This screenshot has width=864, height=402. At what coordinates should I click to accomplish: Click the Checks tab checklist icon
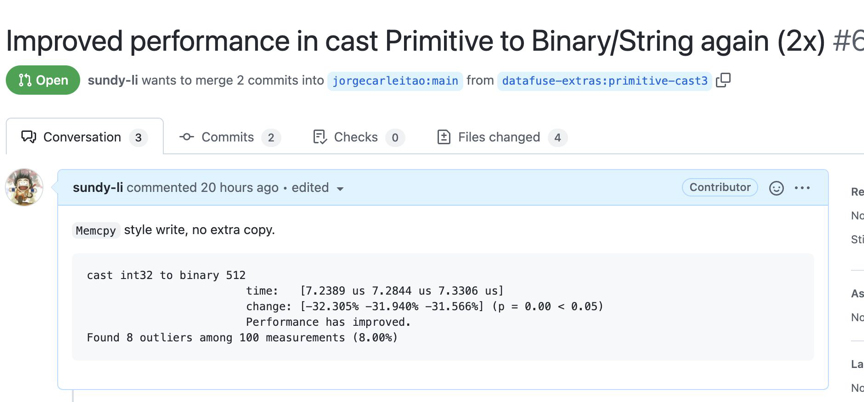tap(319, 137)
